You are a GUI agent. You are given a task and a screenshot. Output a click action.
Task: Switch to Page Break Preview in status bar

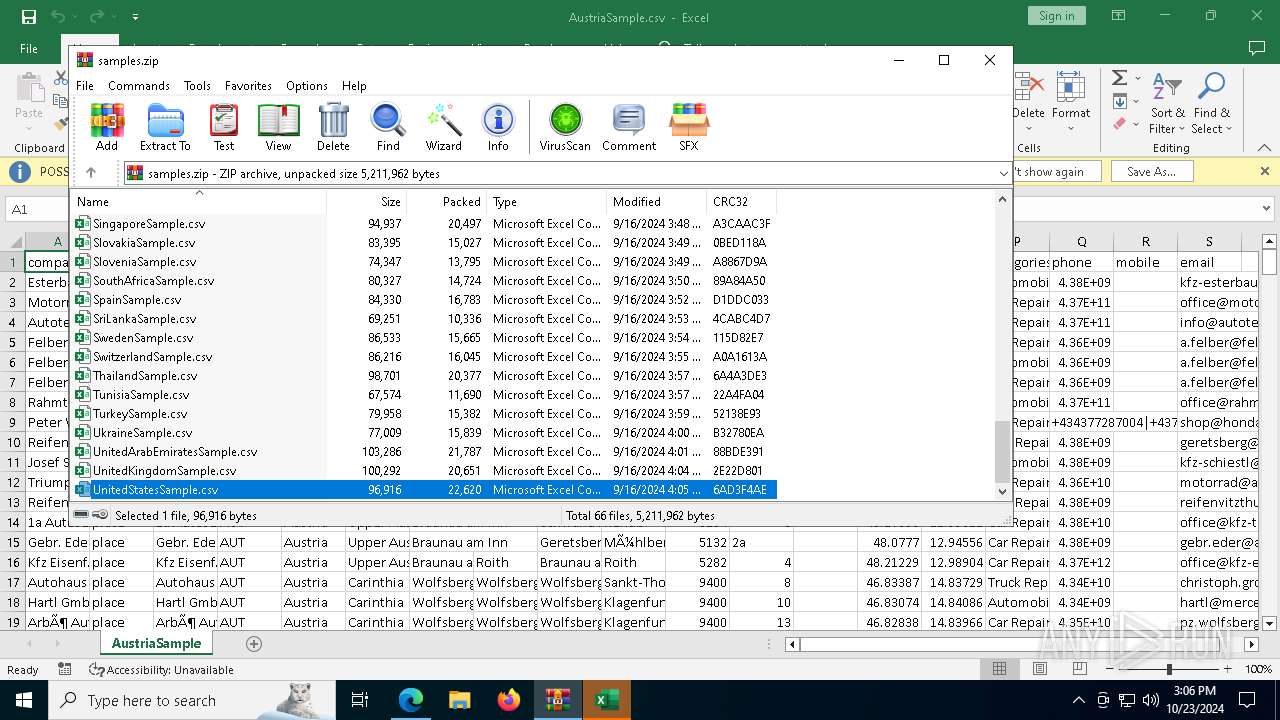pos(1079,669)
